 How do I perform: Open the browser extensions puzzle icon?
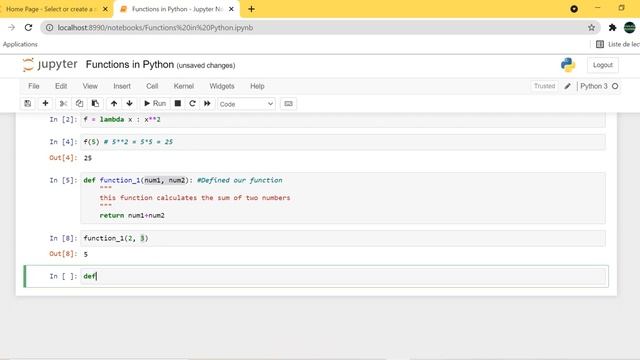pos(612,27)
